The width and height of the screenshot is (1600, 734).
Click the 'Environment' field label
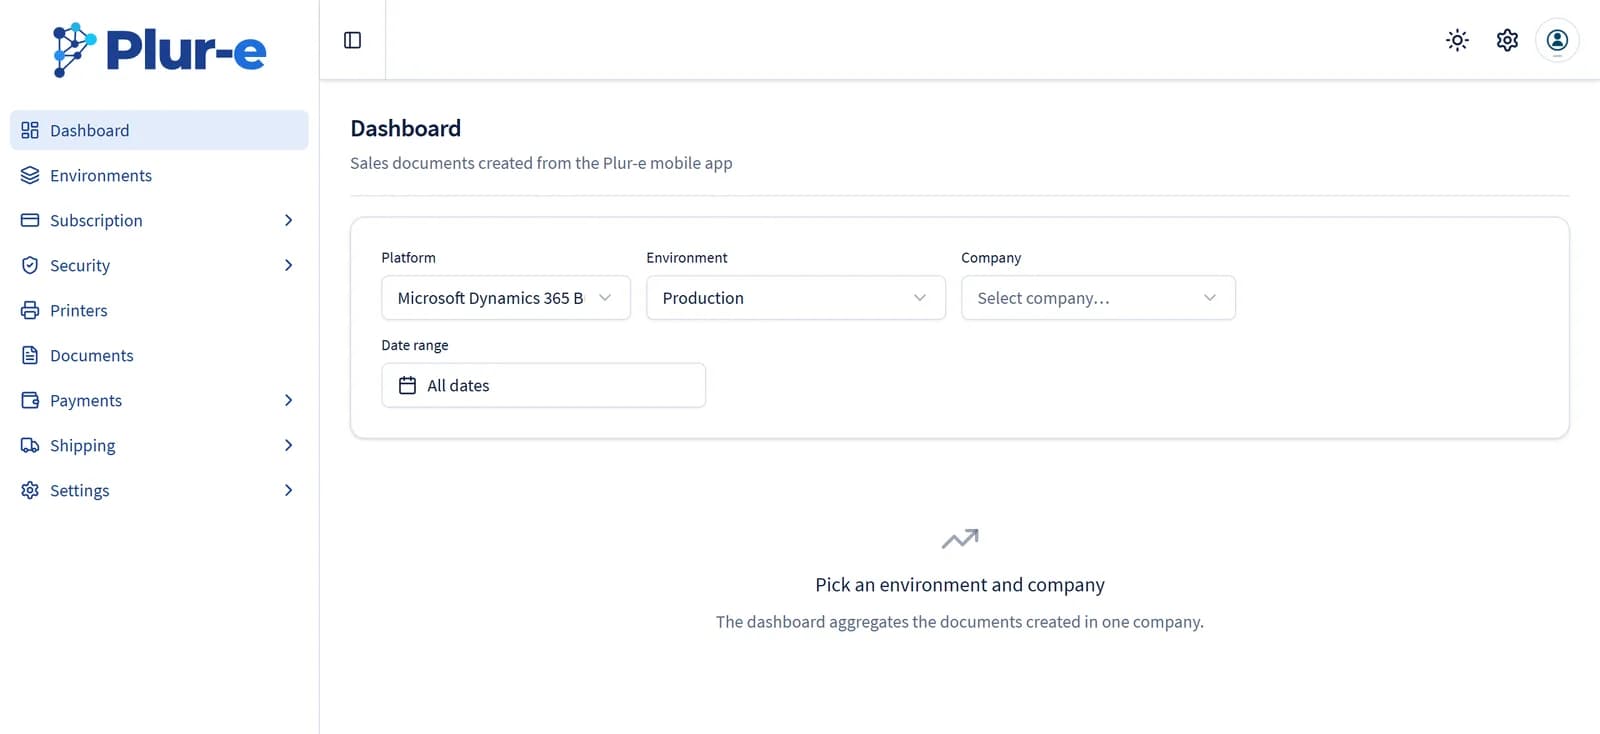[x=687, y=257]
